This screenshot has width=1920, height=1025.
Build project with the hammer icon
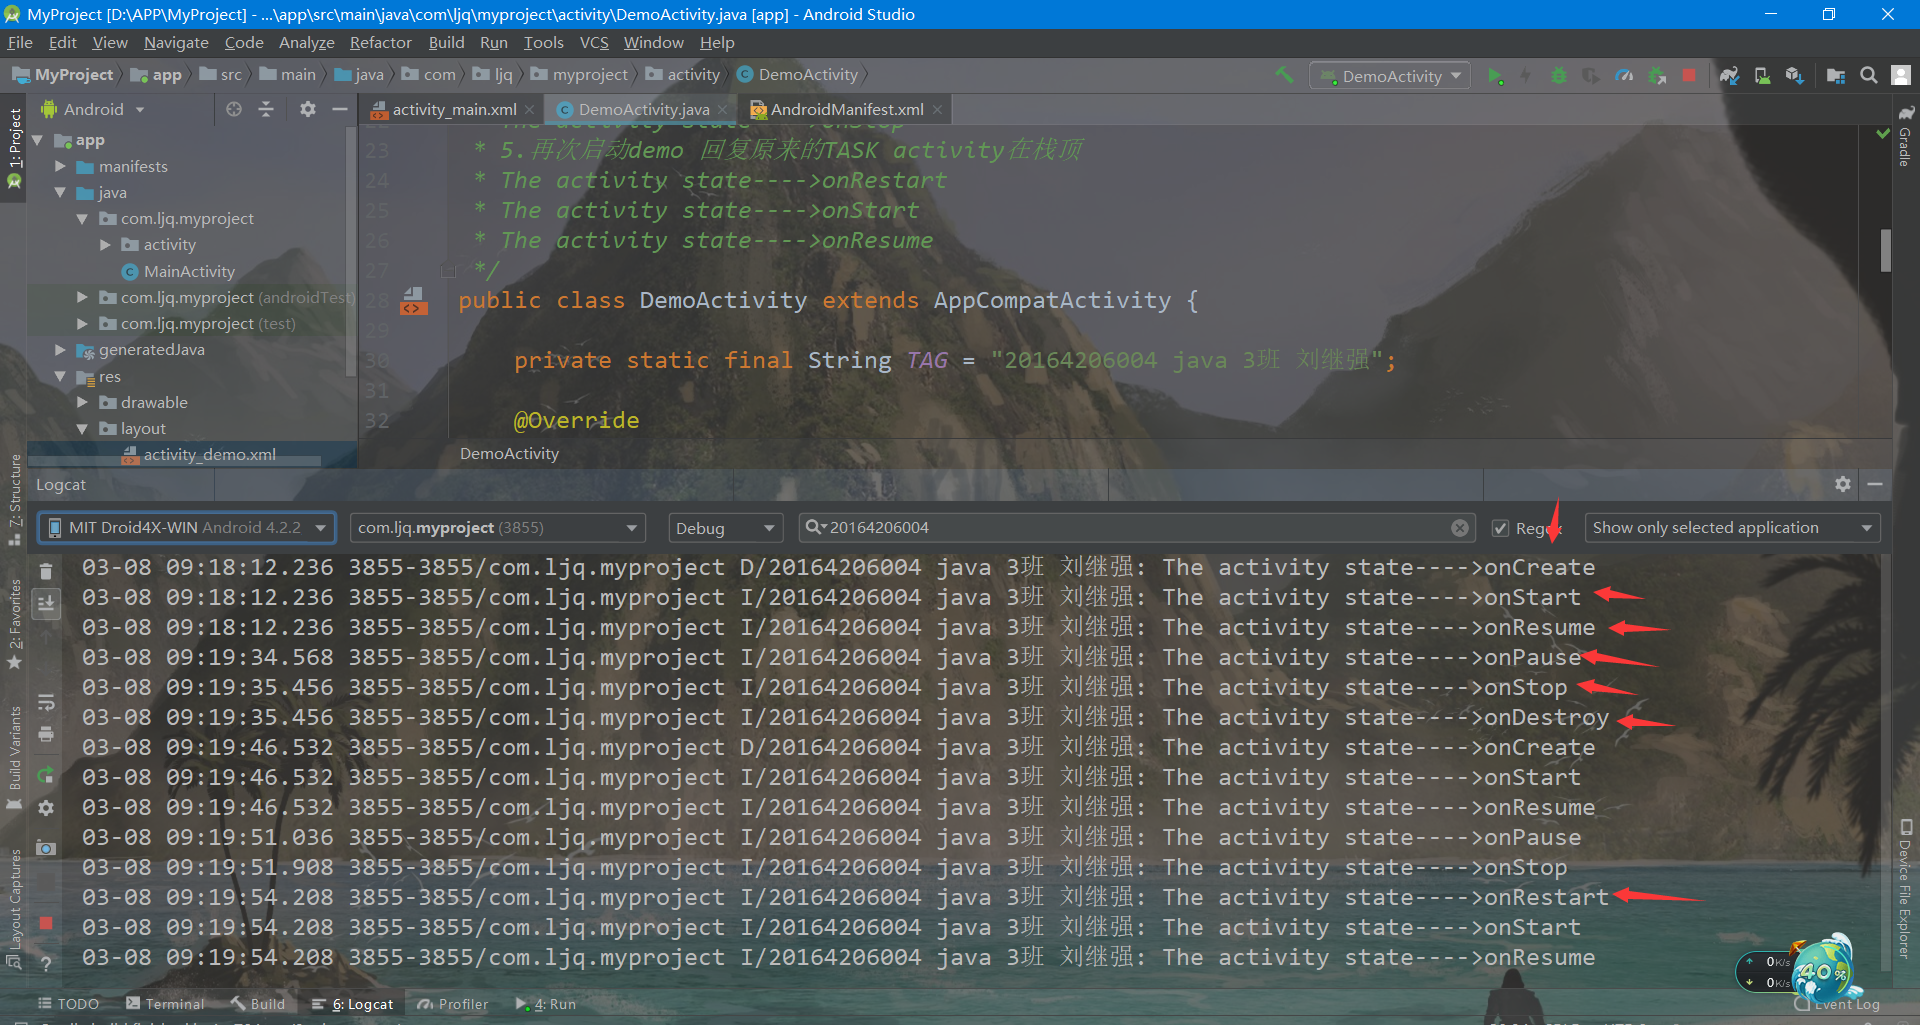(1284, 75)
